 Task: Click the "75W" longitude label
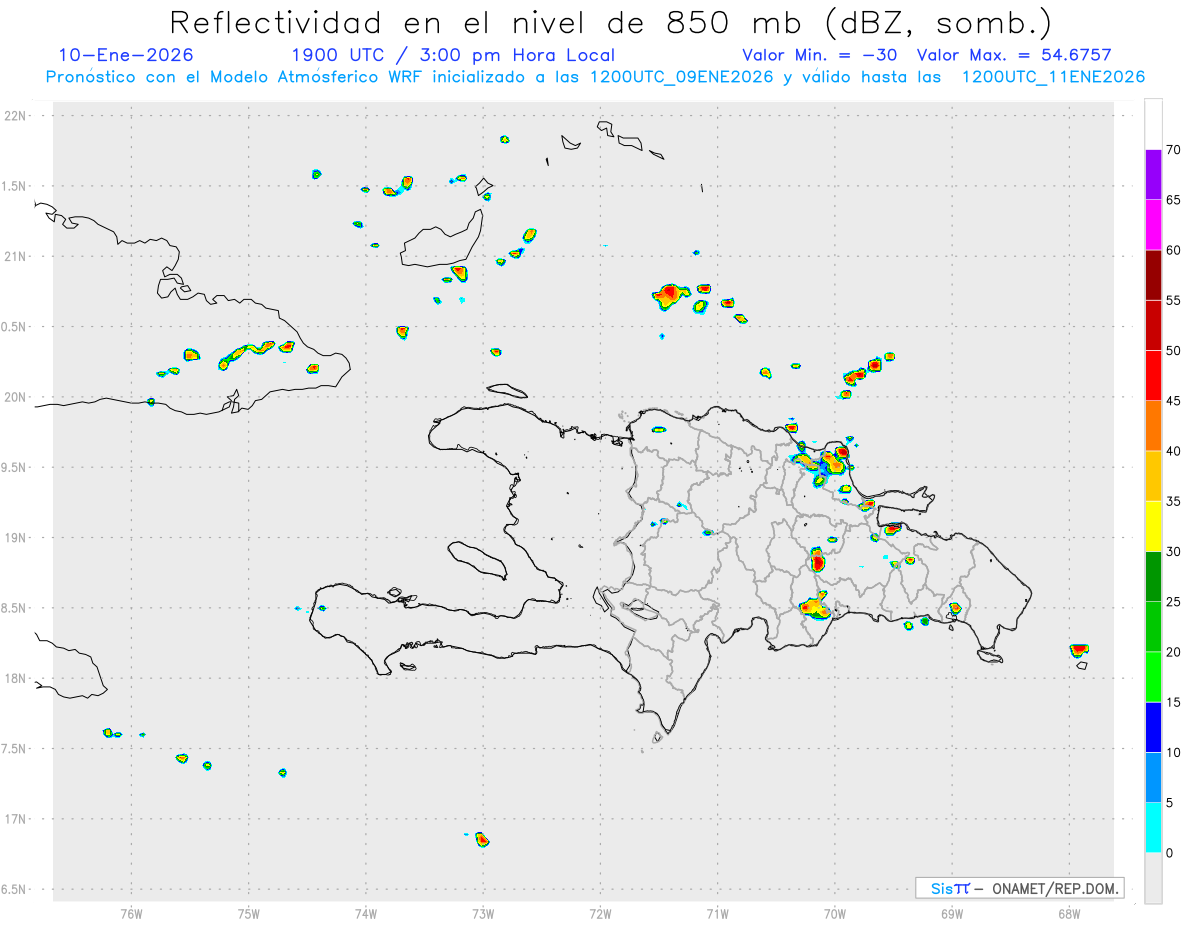coord(249,914)
